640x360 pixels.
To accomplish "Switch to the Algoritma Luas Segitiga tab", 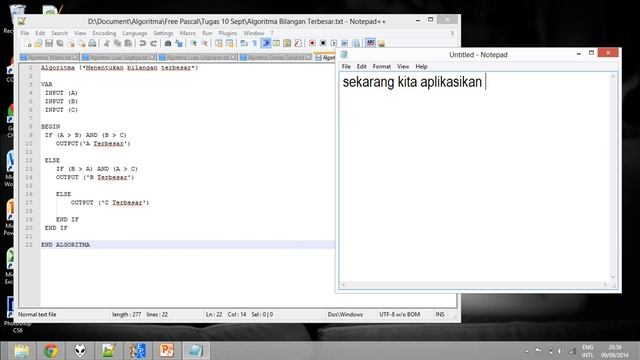I will click(x=118, y=58).
